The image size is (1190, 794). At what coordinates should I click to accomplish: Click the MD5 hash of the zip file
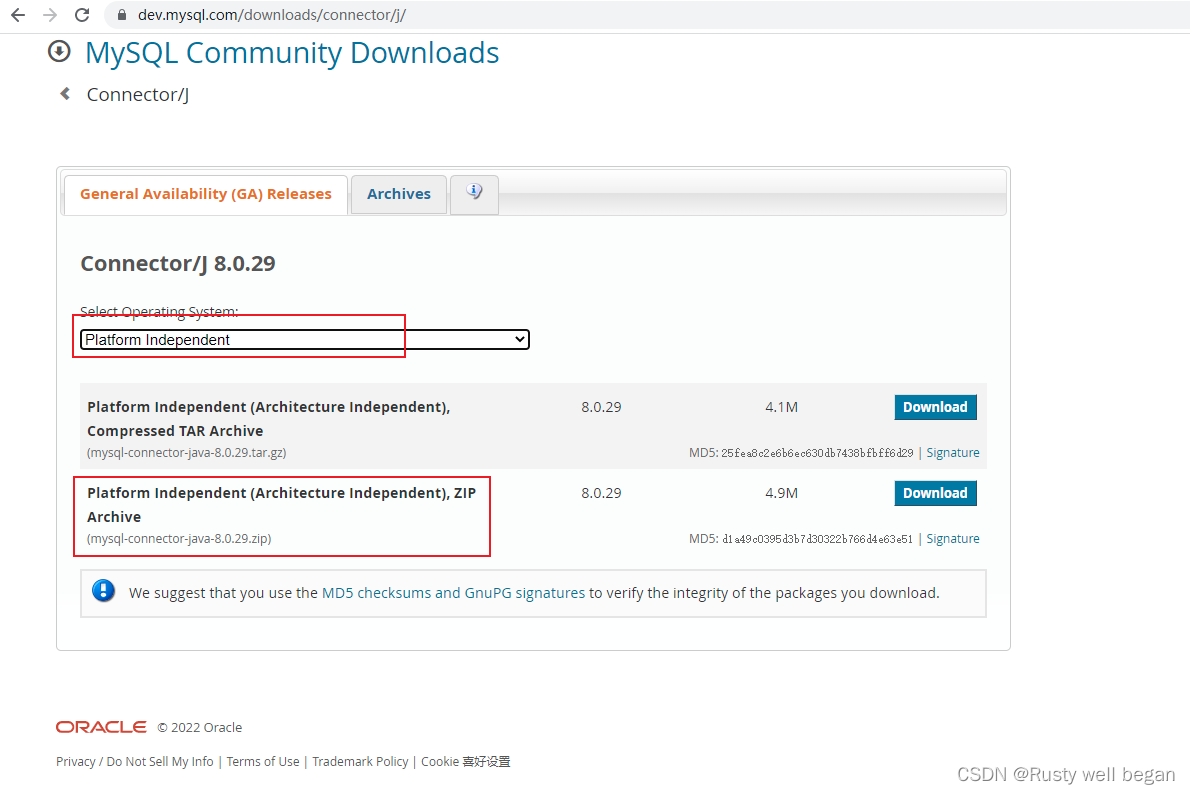click(817, 539)
